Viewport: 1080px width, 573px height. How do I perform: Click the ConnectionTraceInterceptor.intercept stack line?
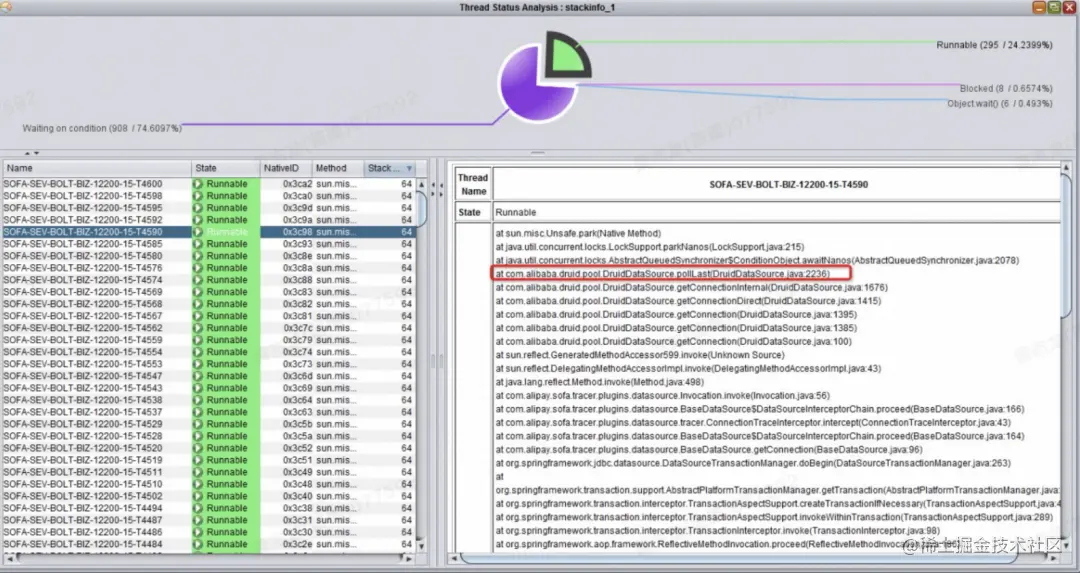[753, 422]
